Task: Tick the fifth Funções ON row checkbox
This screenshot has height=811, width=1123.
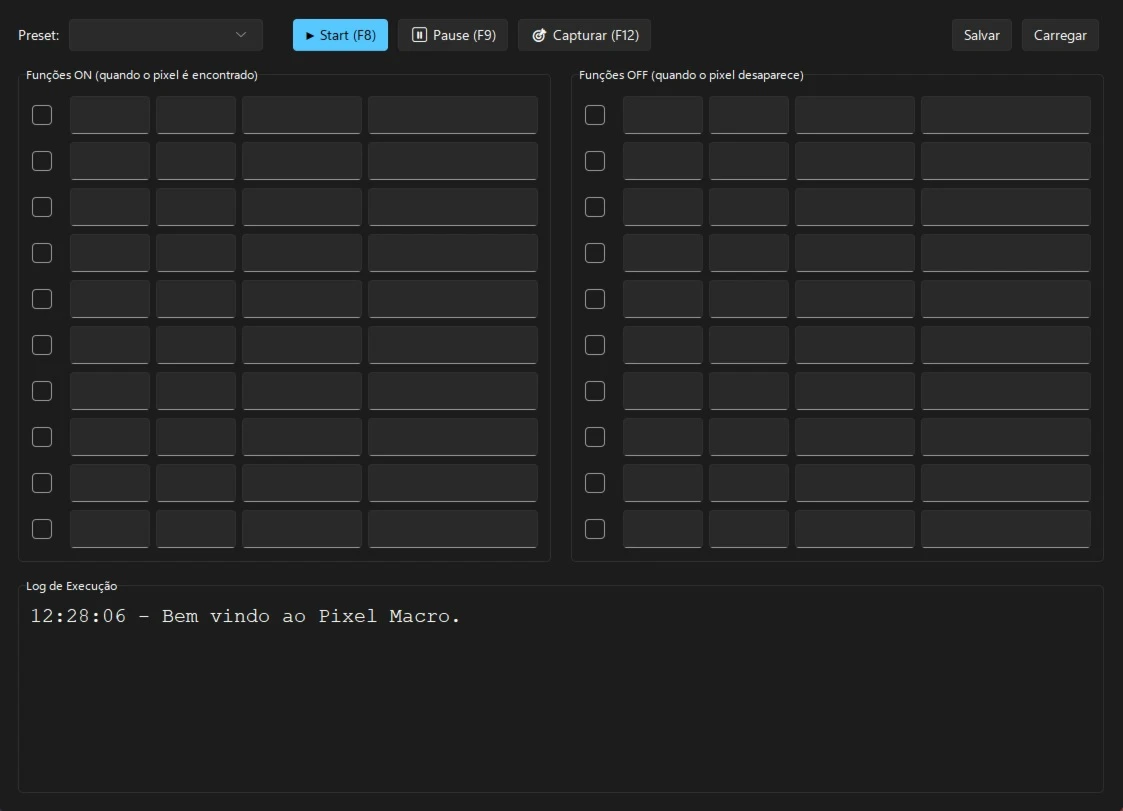Action: pos(42,299)
